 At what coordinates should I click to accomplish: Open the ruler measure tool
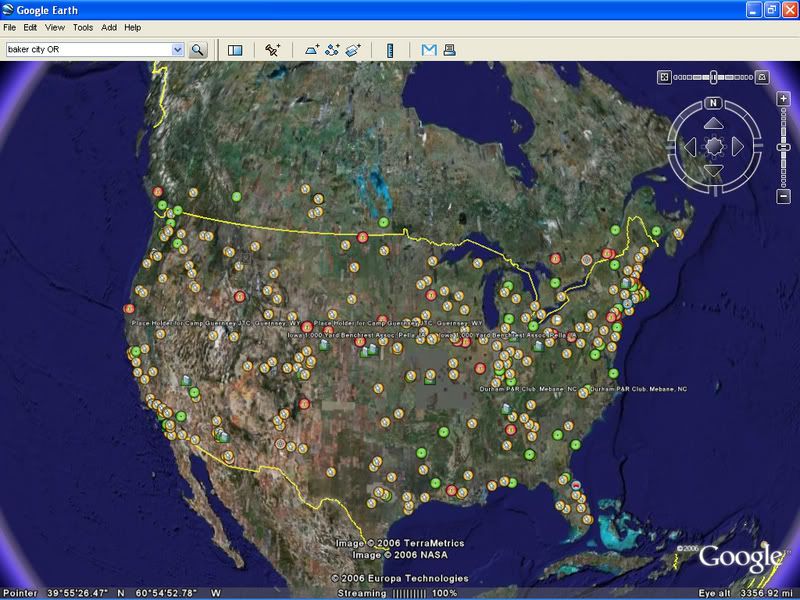click(390, 50)
